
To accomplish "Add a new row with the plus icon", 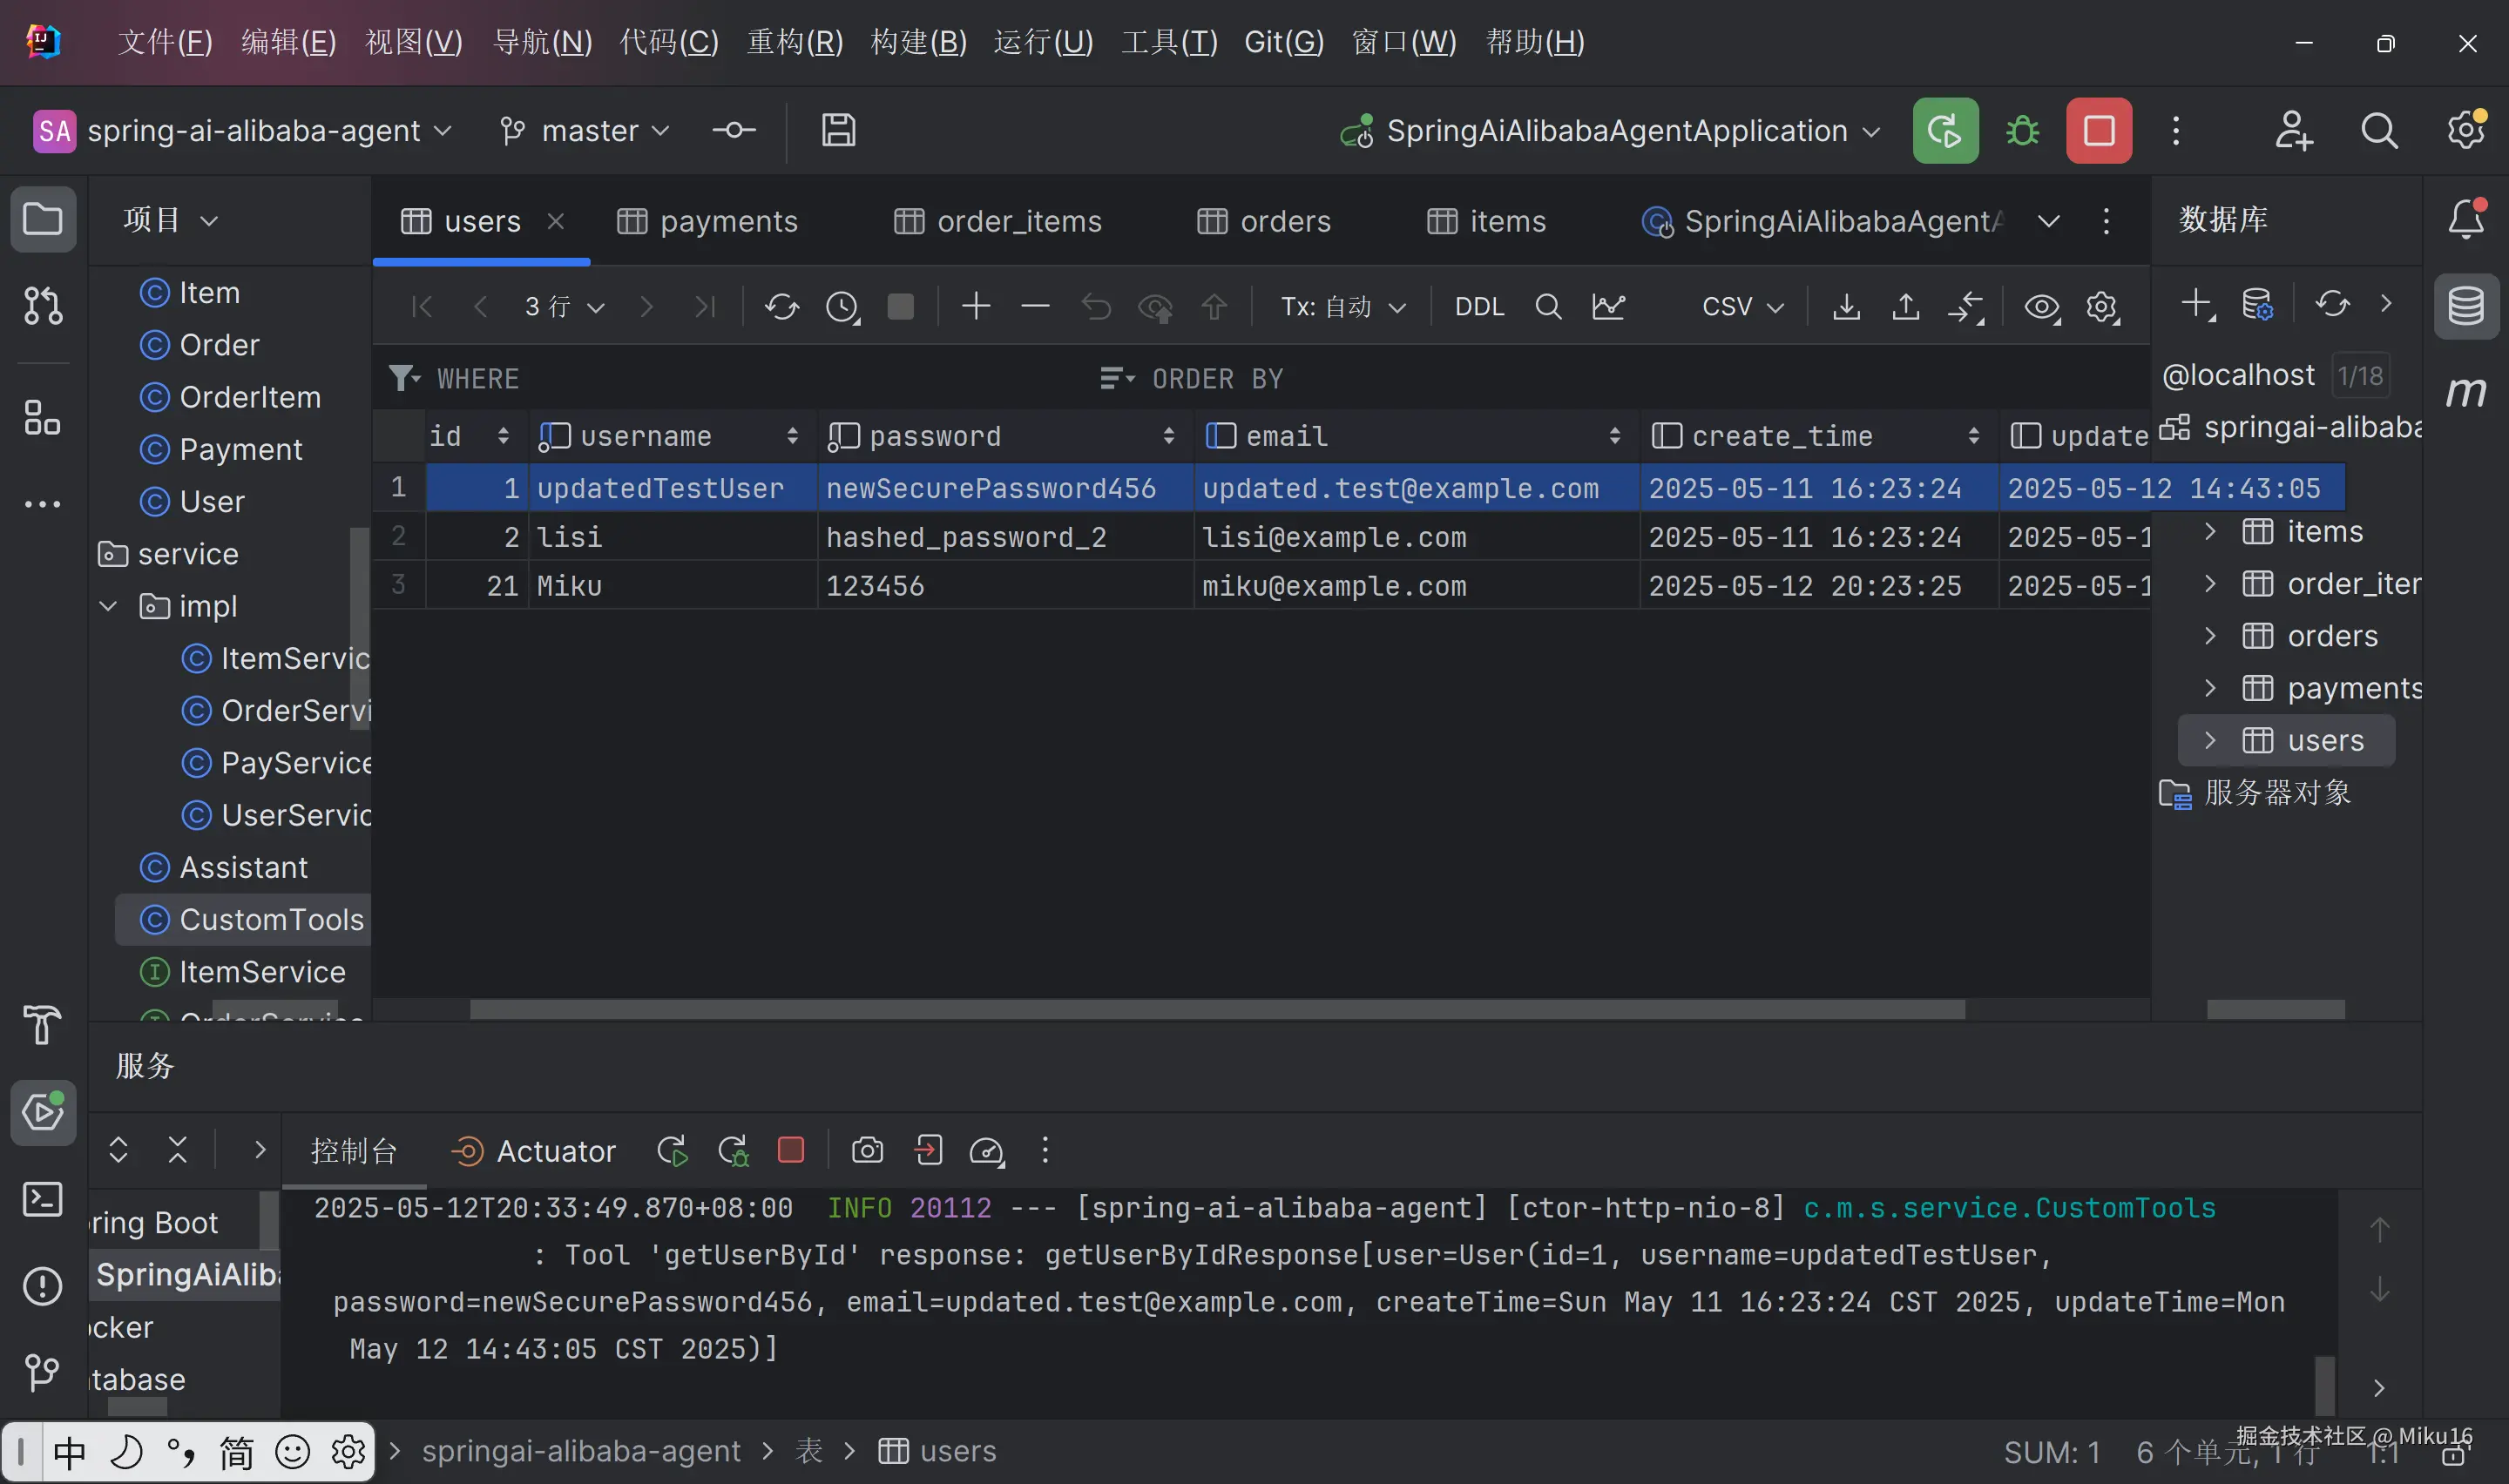I will point(975,306).
